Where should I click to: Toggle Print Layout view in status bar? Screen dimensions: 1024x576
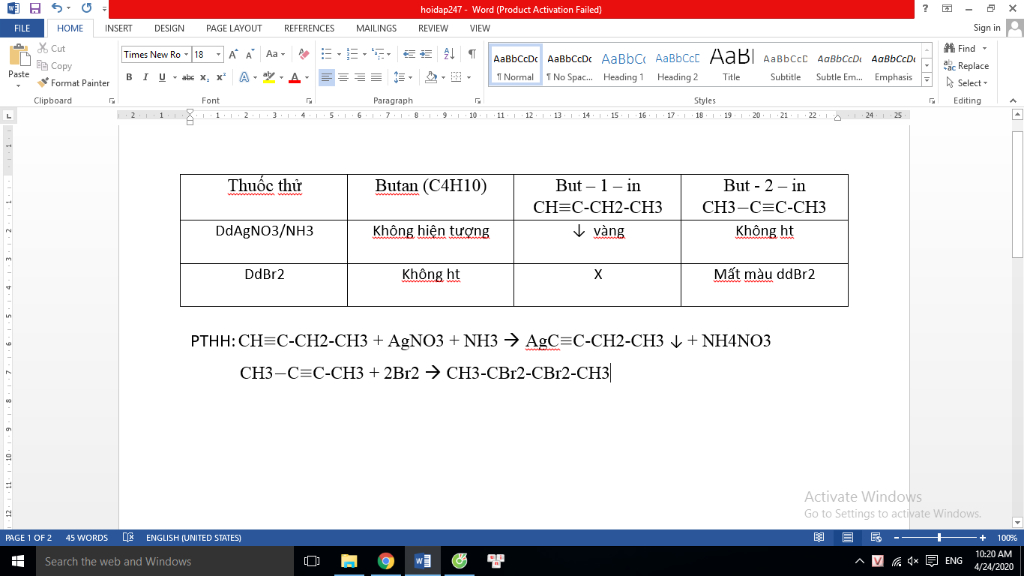click(848, 537)
